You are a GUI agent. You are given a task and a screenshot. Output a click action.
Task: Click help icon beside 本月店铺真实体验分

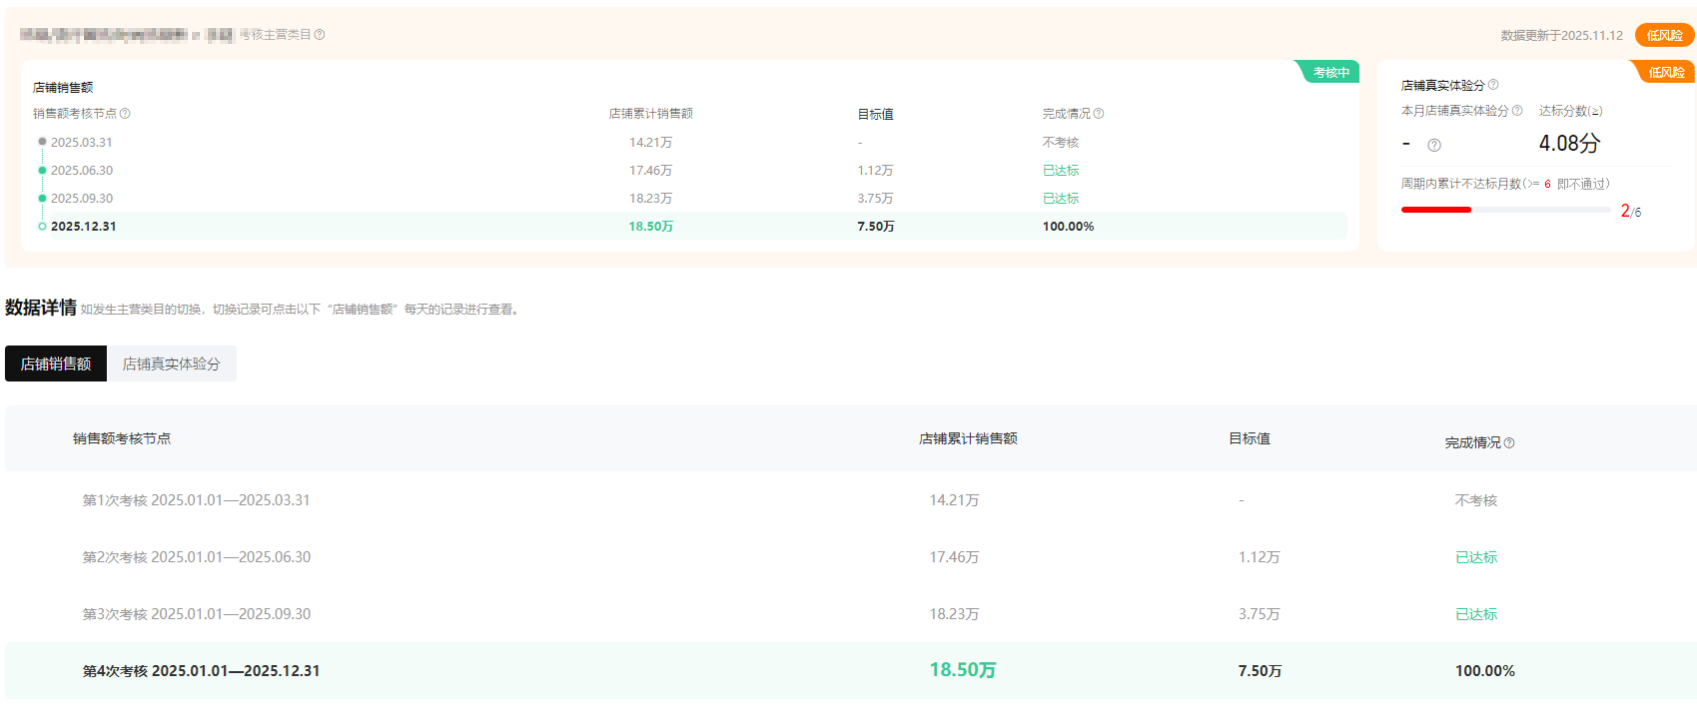pos(1517,111)
